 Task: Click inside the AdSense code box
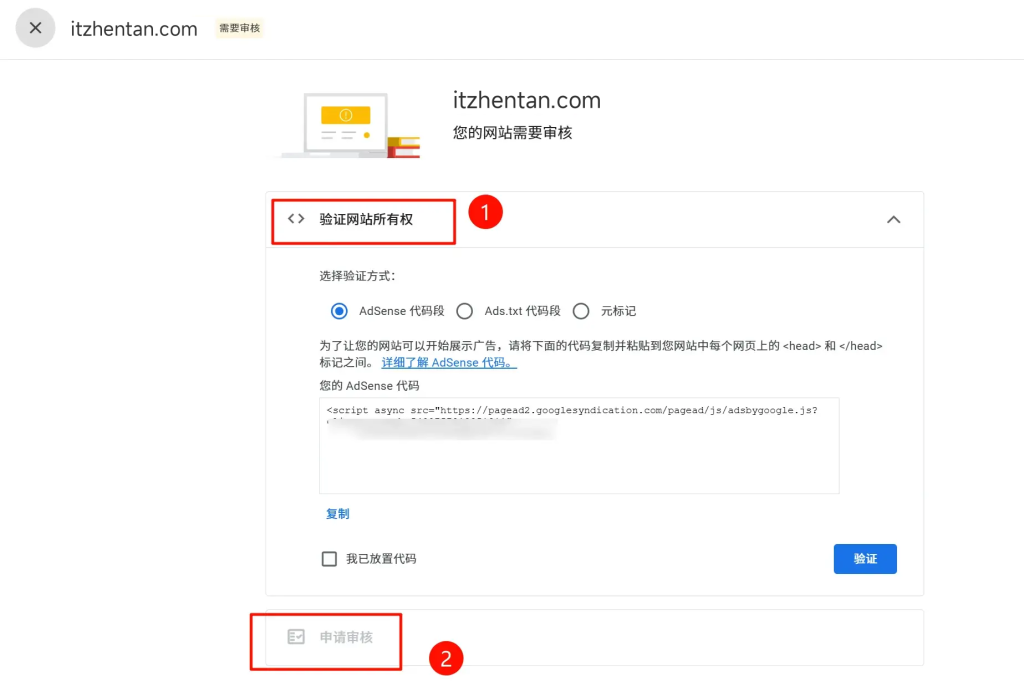578,460
